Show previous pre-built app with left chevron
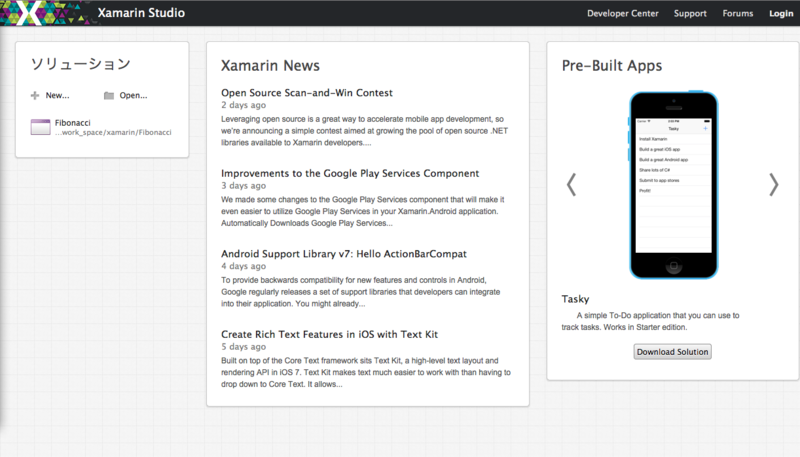This screenshot has height=457, width=800. point(571,184)
